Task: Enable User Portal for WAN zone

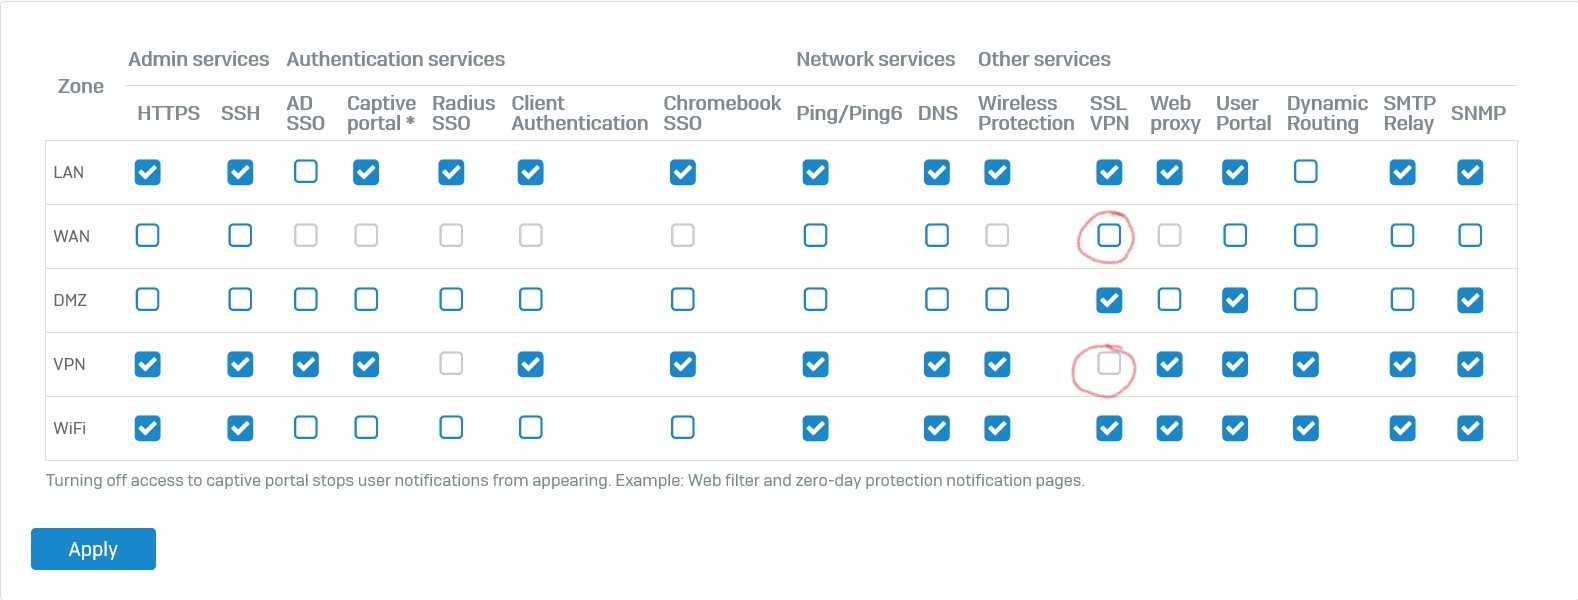Action: (1235, 235)
